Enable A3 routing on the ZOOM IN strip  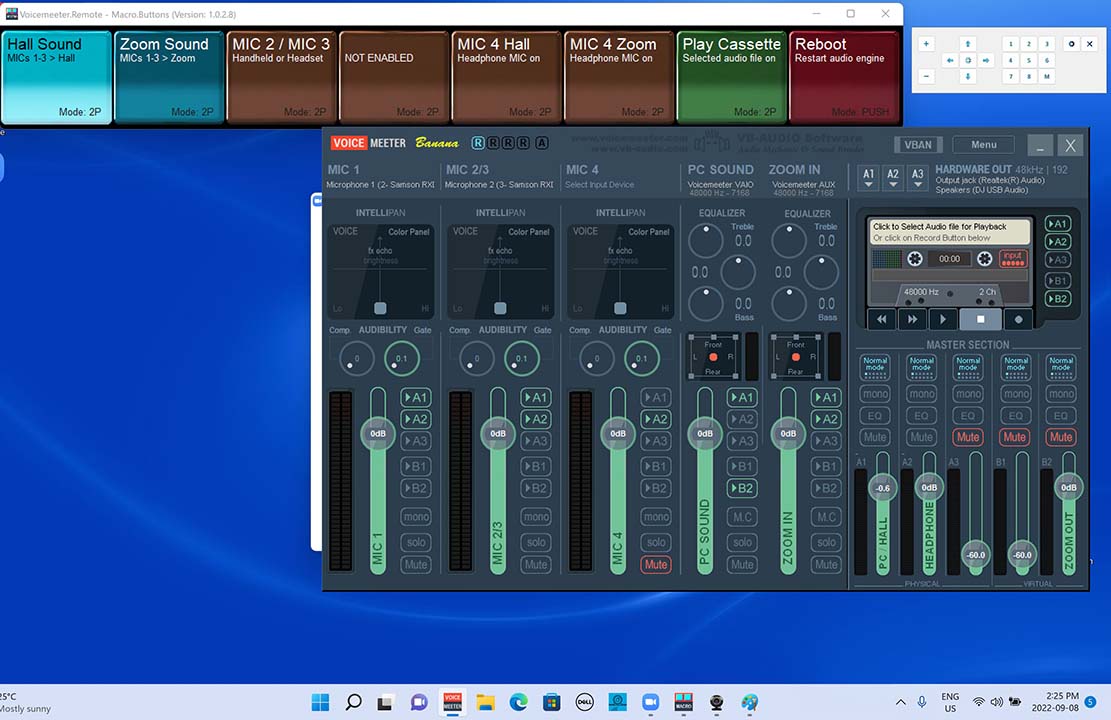[826, 441]
